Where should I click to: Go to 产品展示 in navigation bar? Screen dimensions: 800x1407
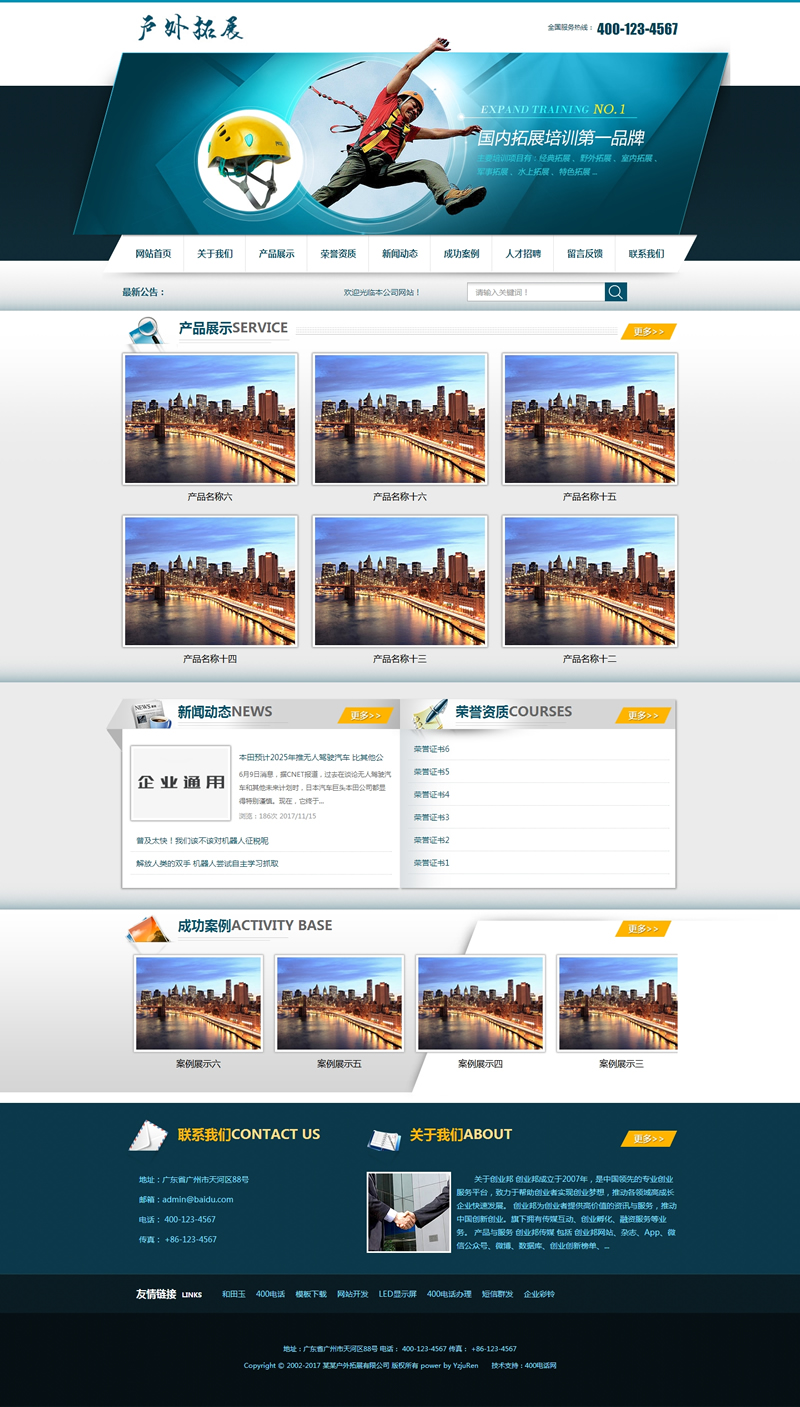pyautogui.click(x=276, y=254)
